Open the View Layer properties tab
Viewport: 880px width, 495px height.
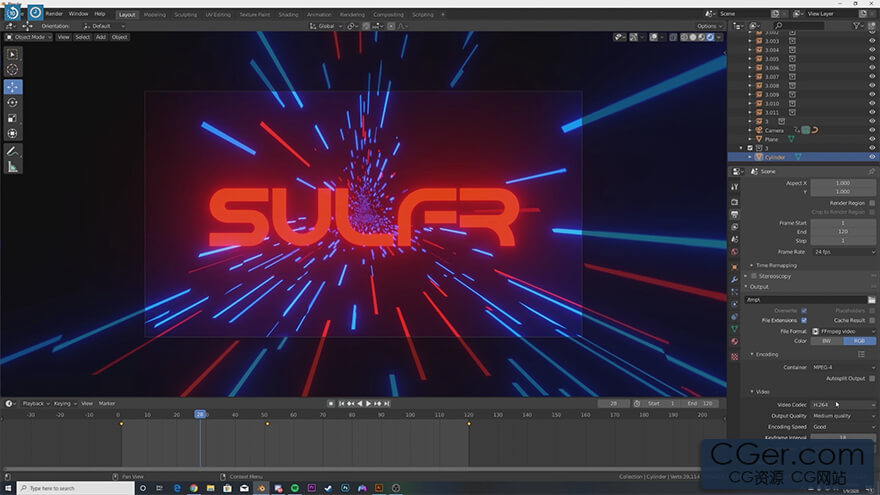735,227
